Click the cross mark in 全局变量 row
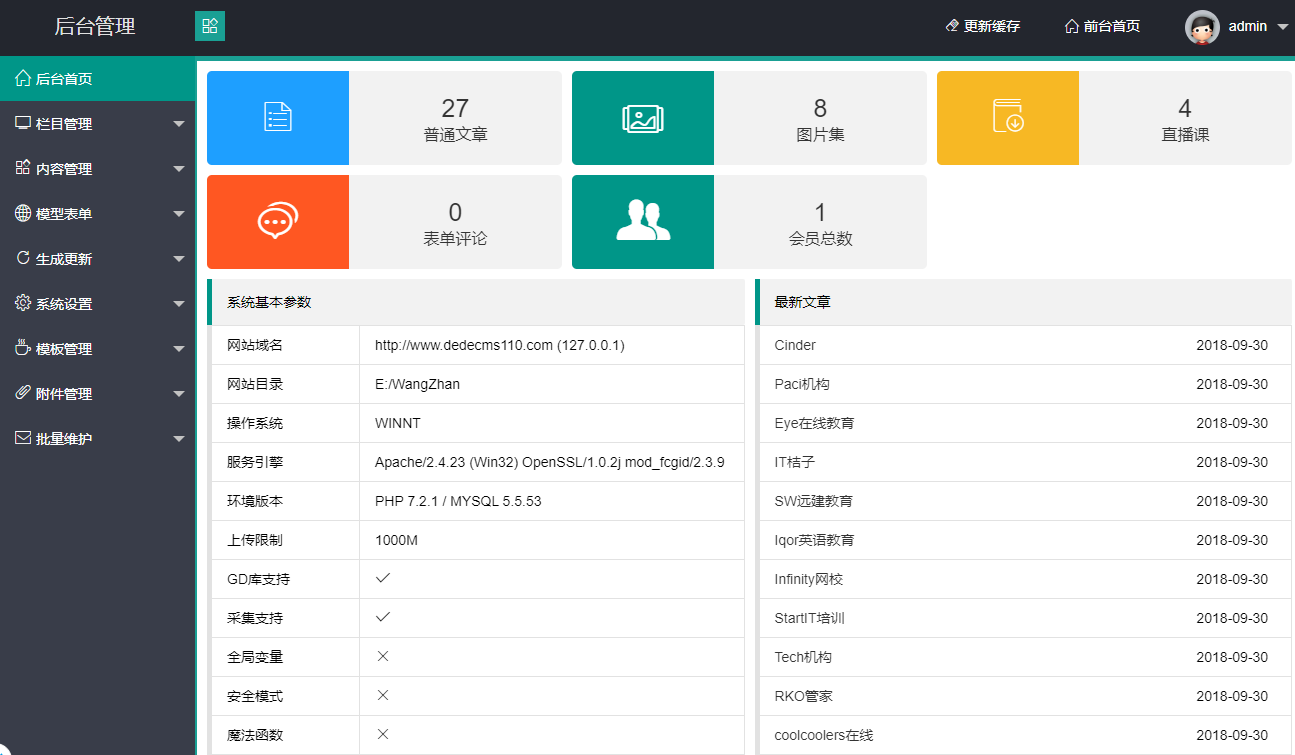Screen dimensions: 1295x755 (382, 656)
